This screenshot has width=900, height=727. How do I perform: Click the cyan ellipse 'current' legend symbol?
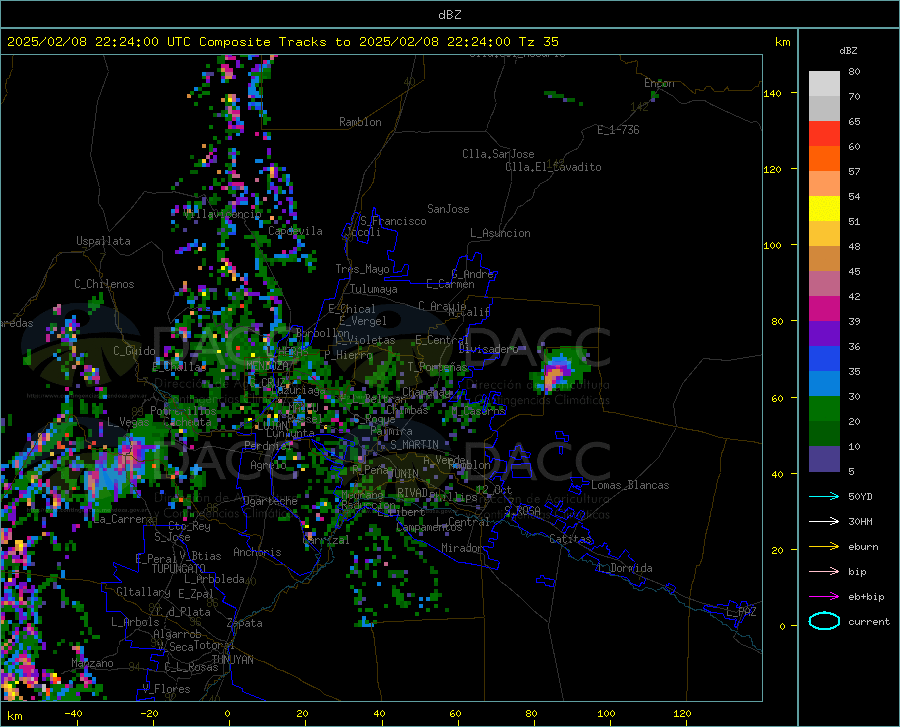click(824, 621)
